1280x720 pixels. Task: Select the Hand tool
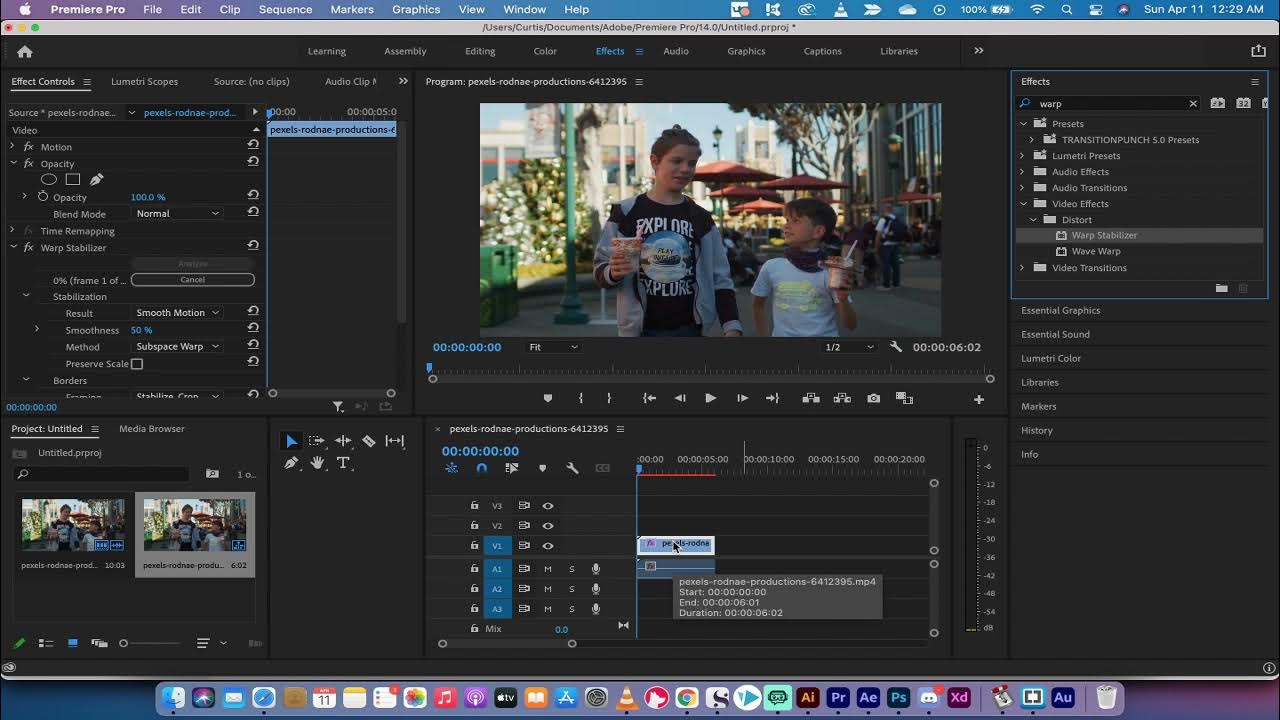(x=317, y=463)
